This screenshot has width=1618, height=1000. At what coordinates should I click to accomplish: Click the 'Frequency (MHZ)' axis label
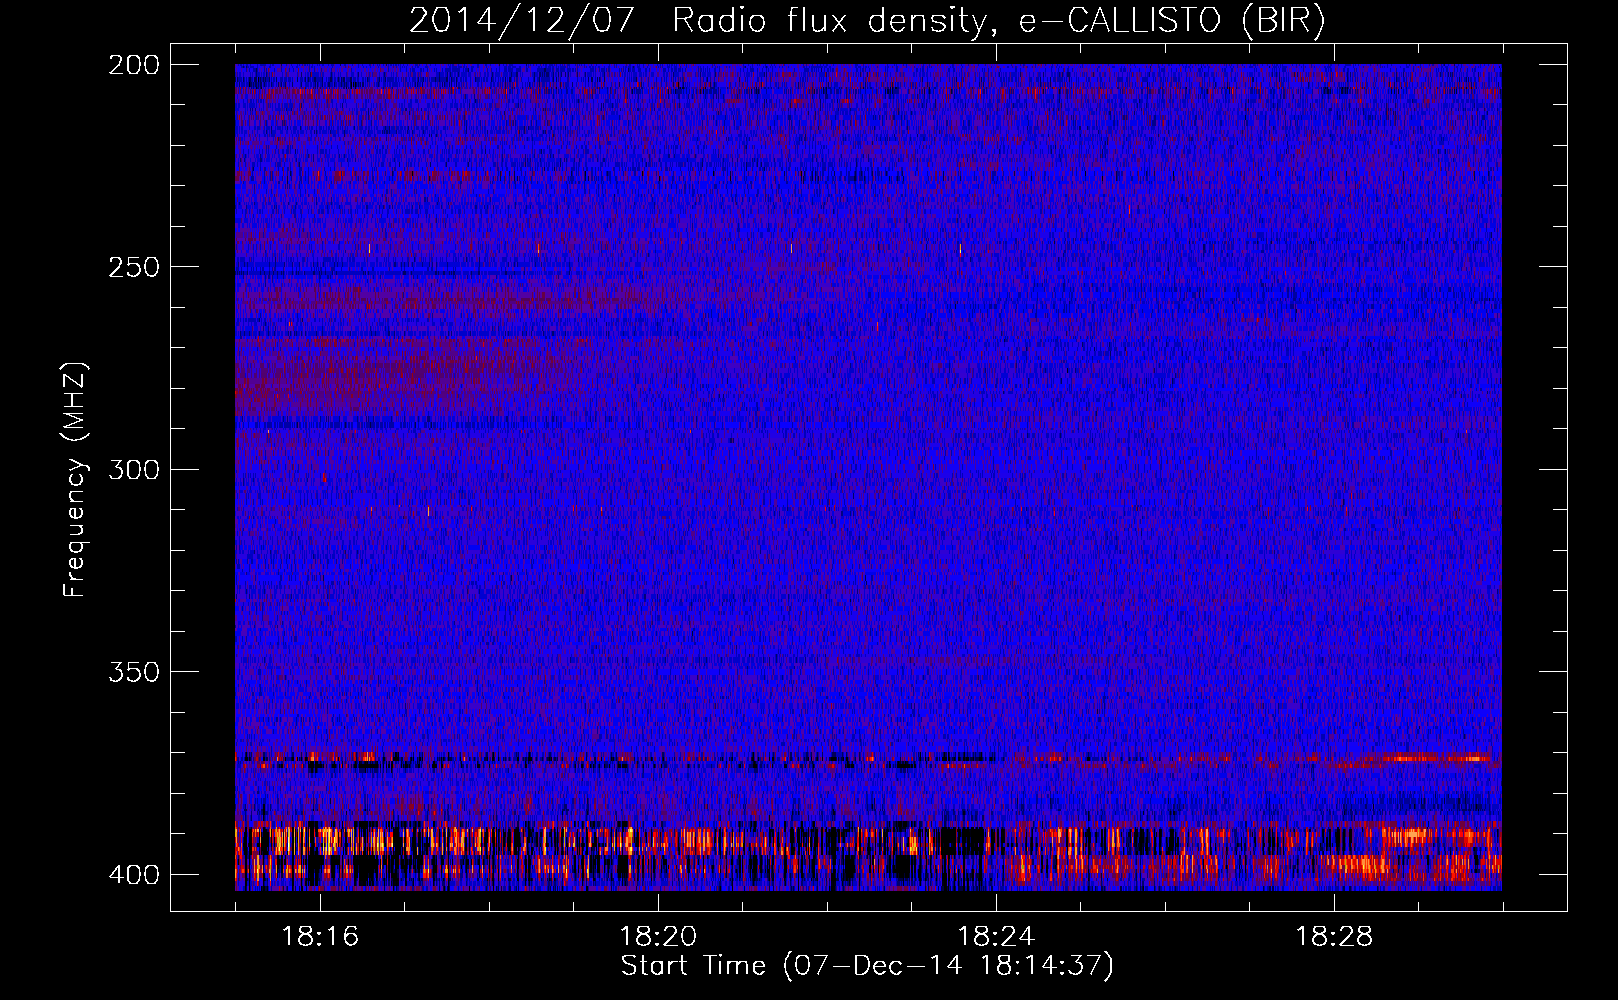tap(75, 479)
